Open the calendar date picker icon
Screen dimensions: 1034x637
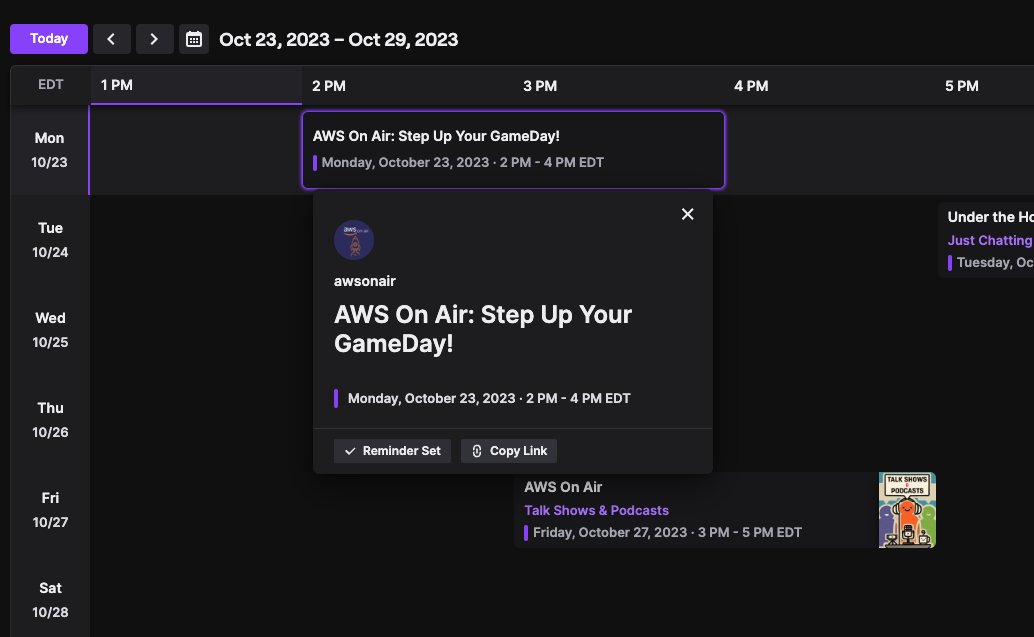(x=194, y=39)
